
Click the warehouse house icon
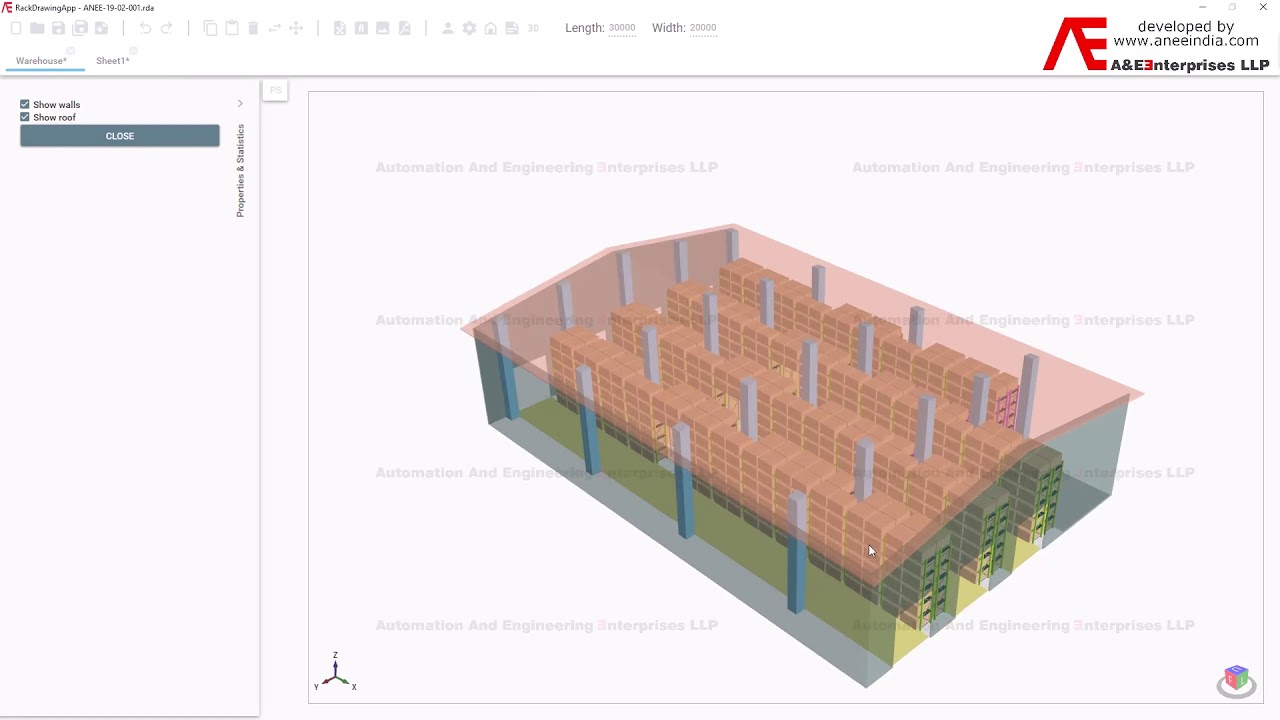click(491, 28)
